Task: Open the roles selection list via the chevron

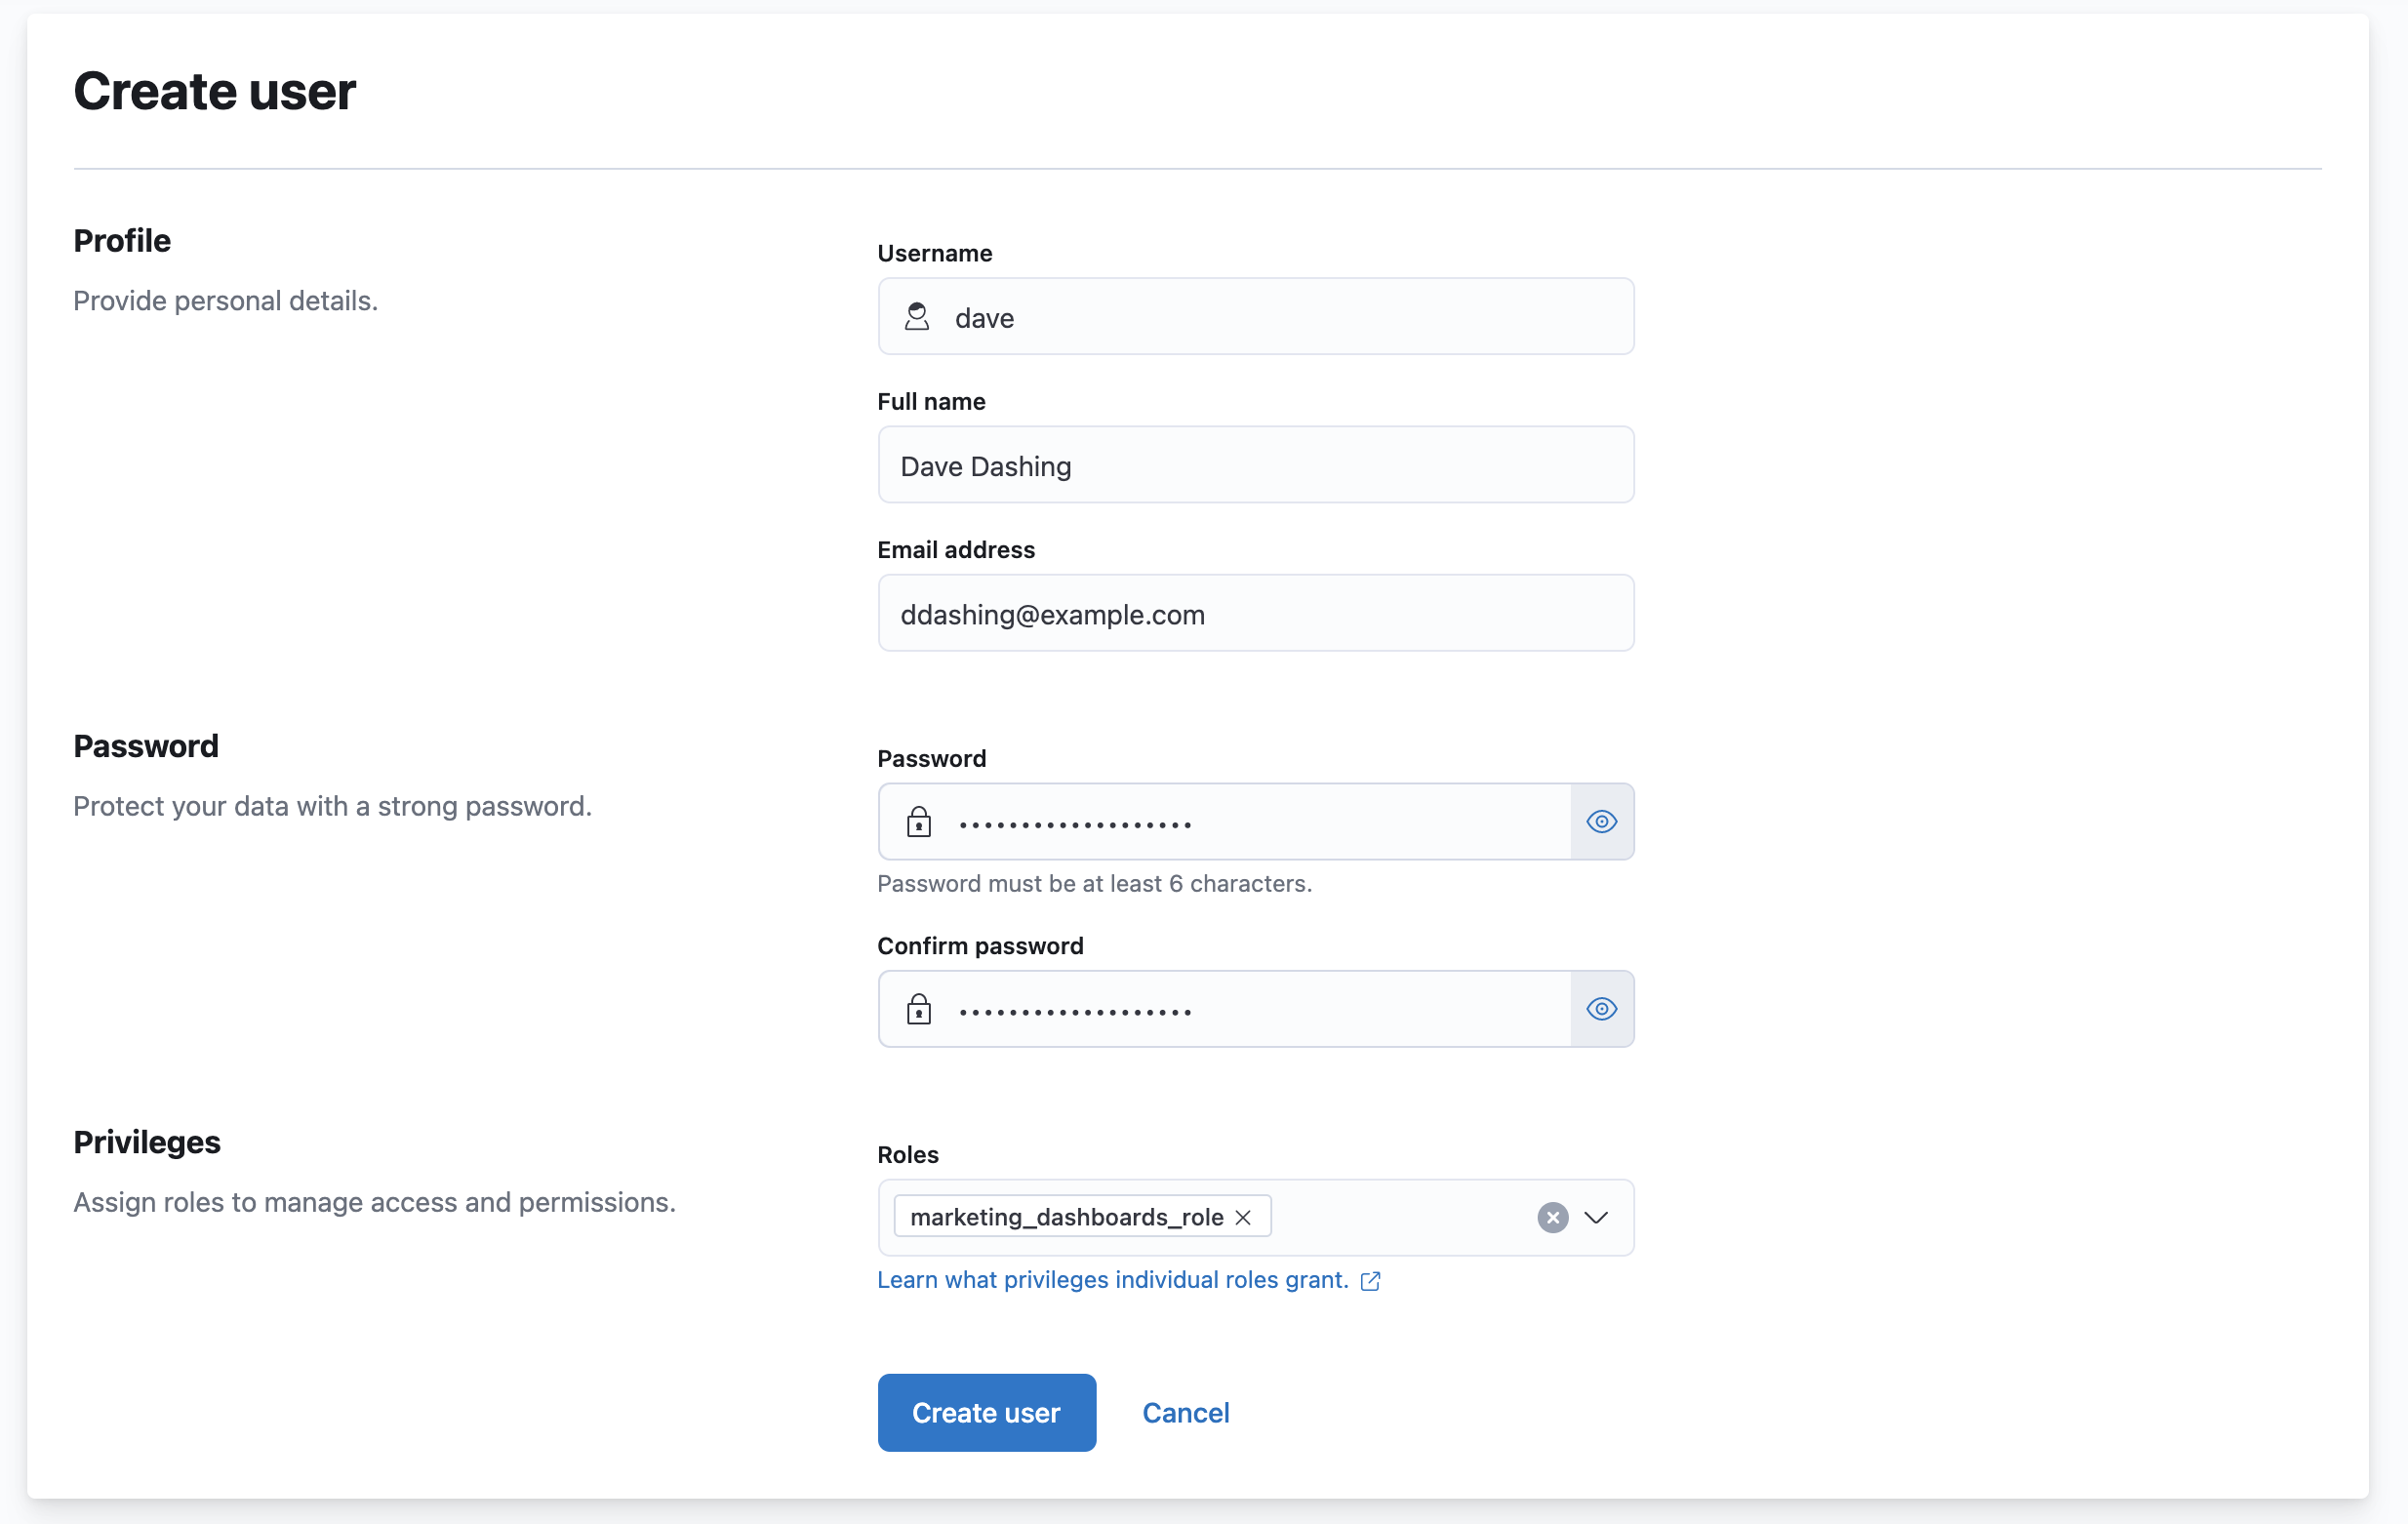Action: pyautogui.click(x=1595, y=1217)
